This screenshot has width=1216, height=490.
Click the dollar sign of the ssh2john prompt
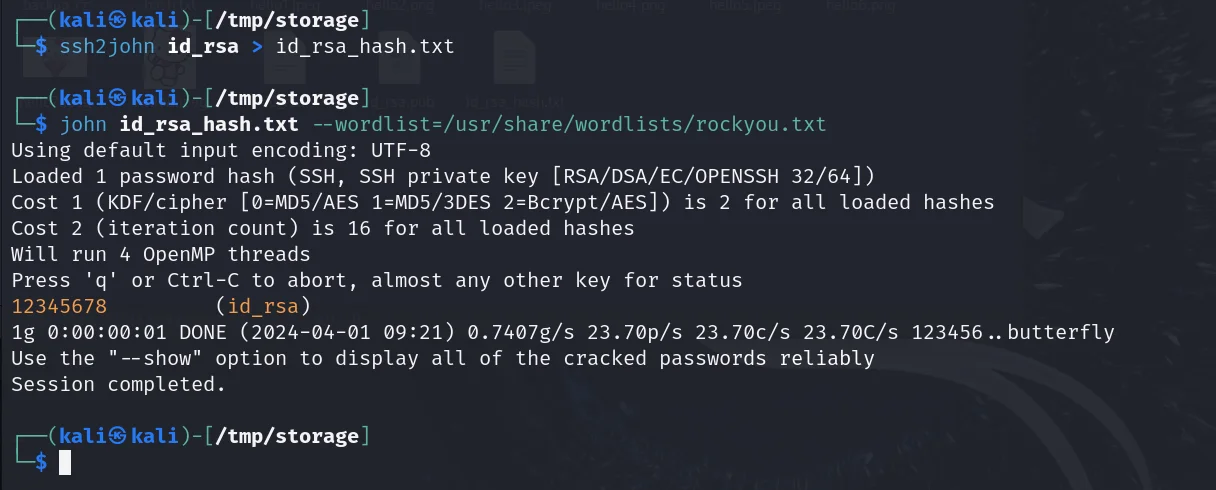[x=41, y=47]
